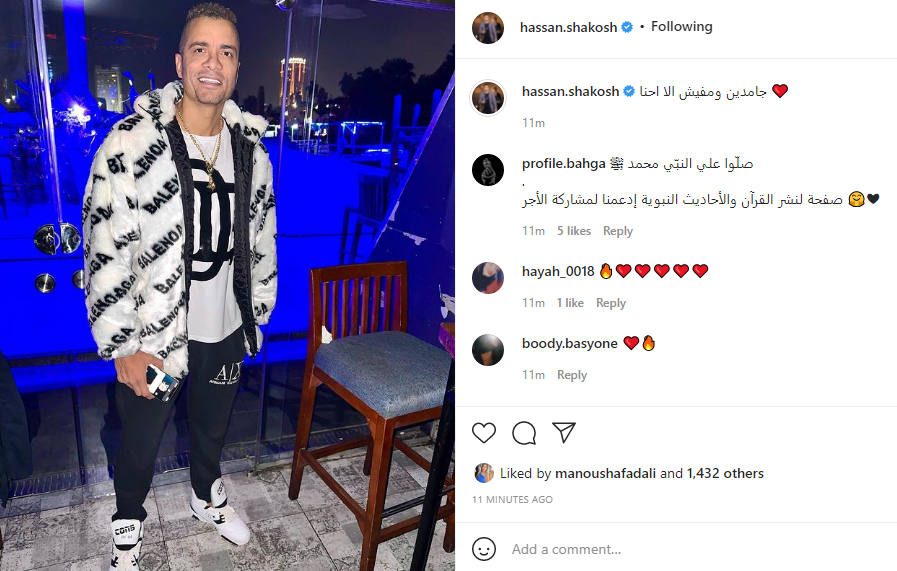897x571 pixels.
Task: Click verified badge beside header username
Action: [x=627, y=27]
